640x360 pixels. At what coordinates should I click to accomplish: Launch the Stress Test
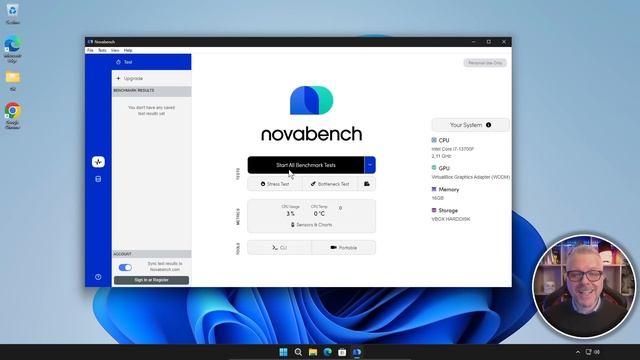coord(275,184)
